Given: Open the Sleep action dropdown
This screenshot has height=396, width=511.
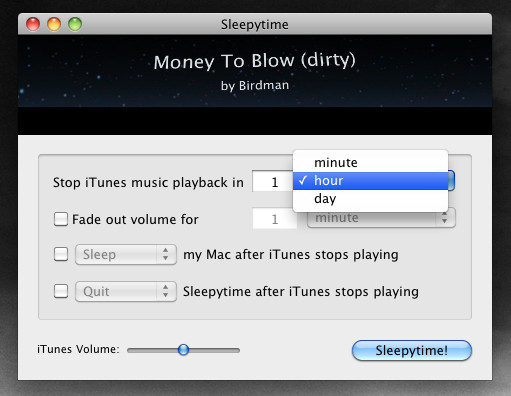Looking at the screenshot, I should point(126,255).
